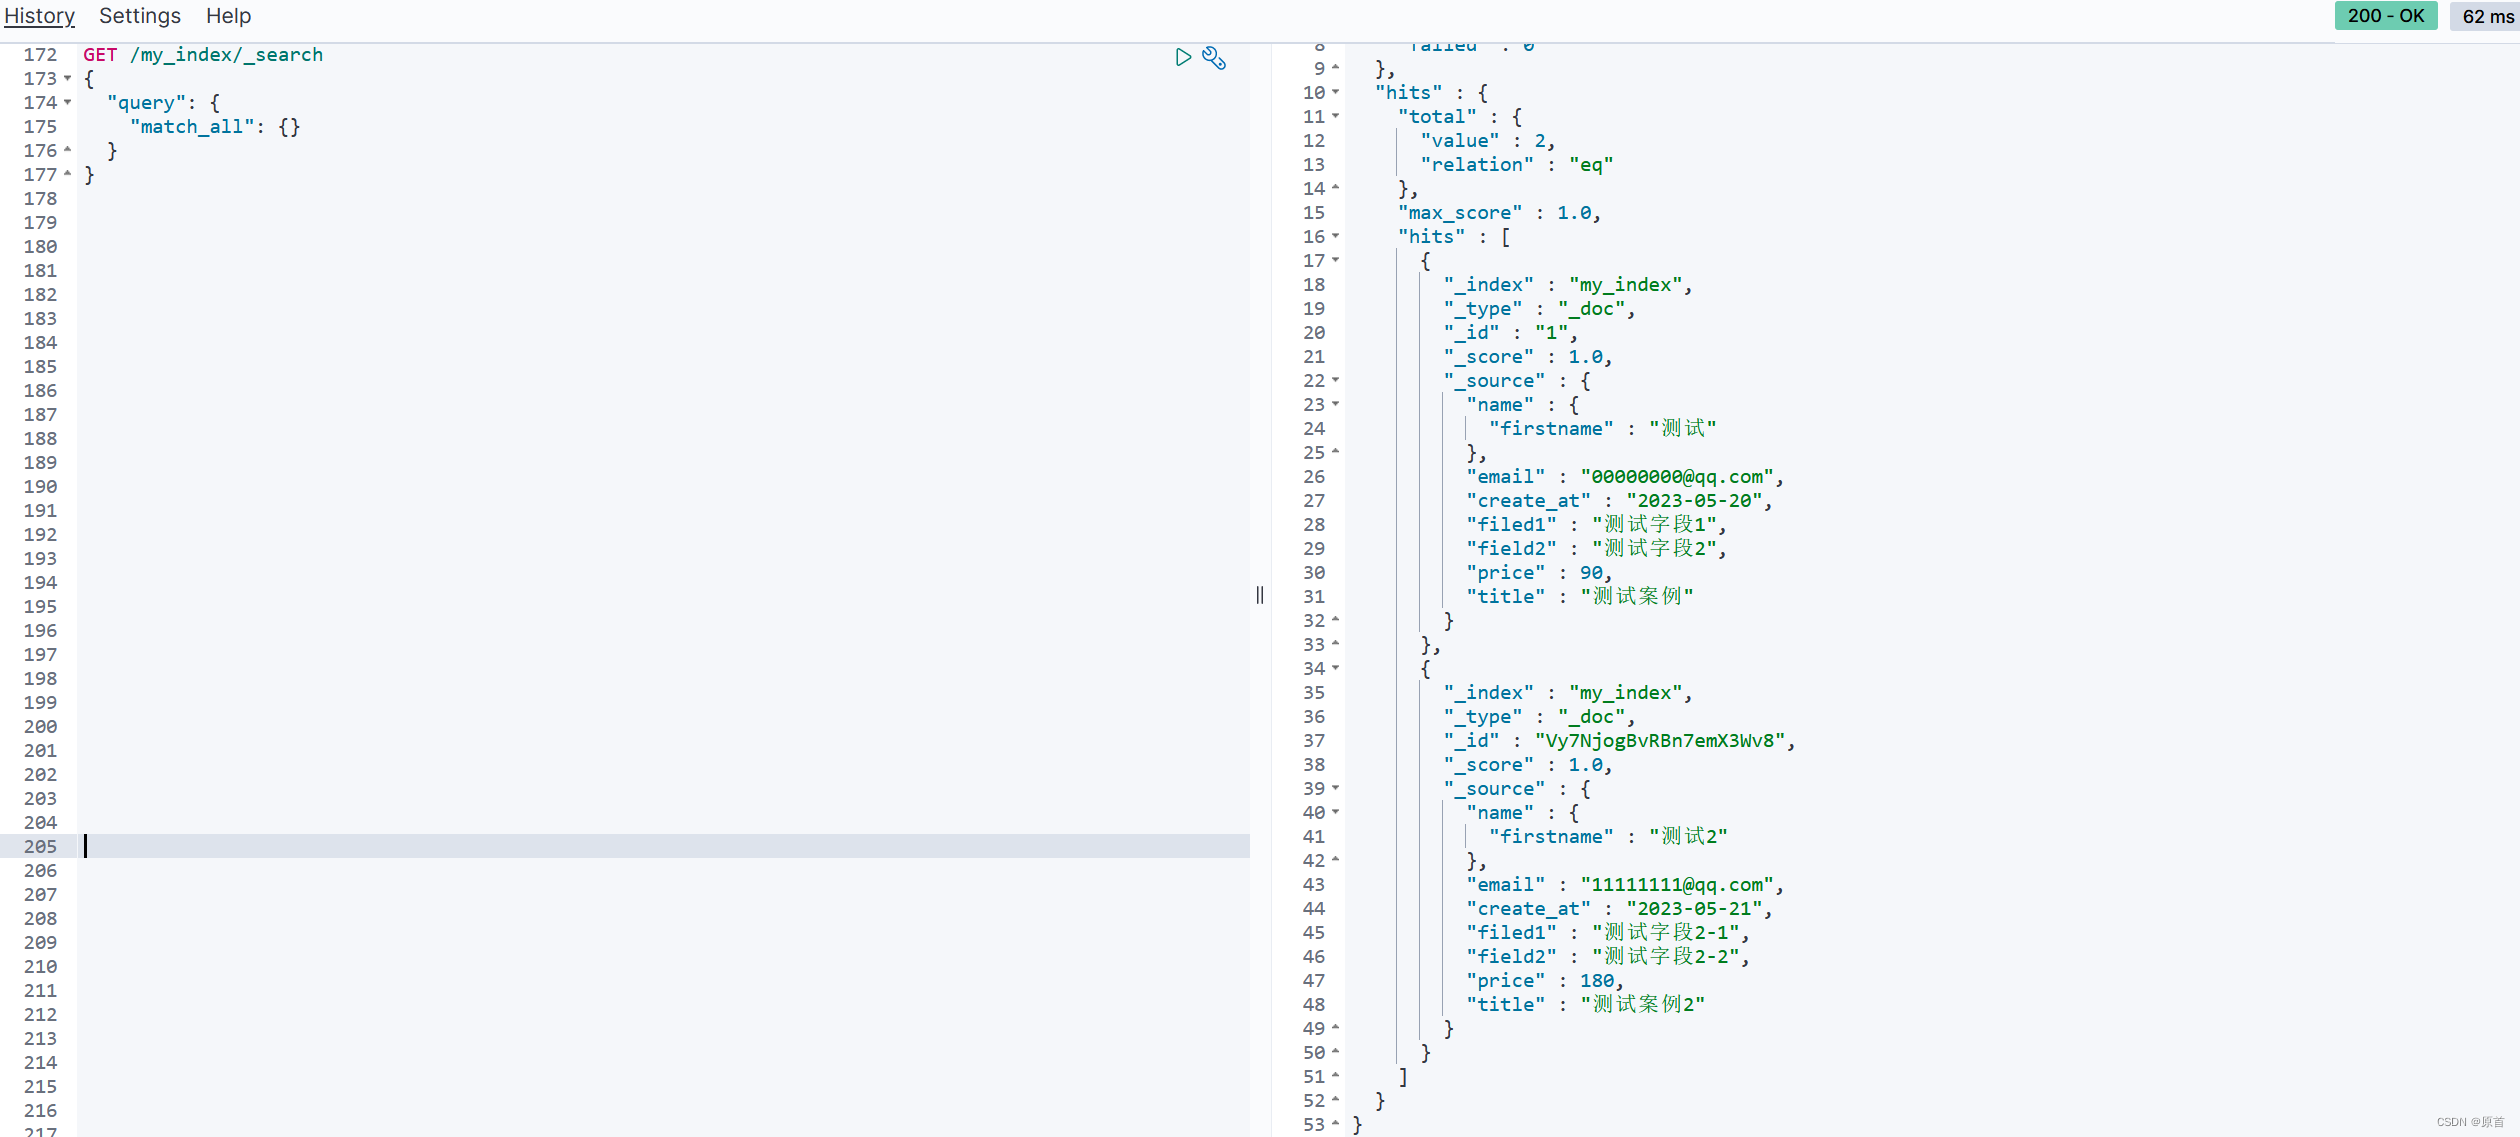Collapse the "total" object on output line 11
Screen dimensions: 2520x1137
coord(1336,116)
